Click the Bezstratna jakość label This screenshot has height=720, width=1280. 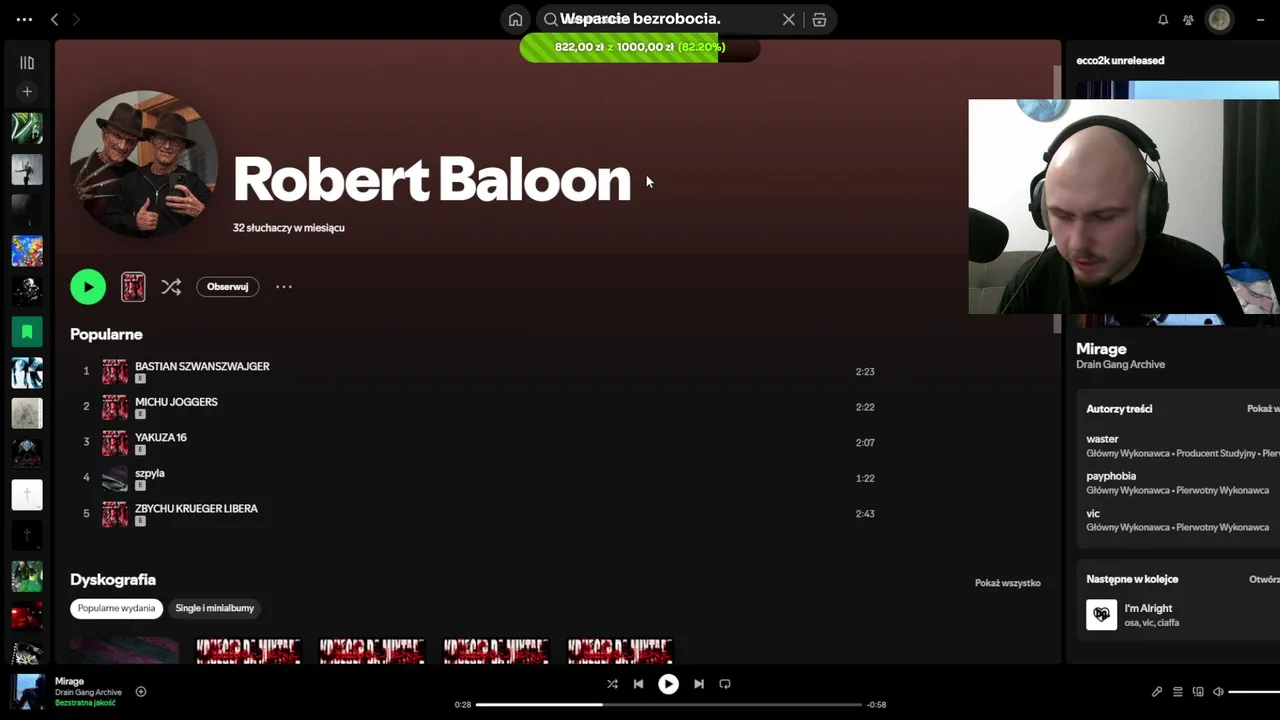click(x=85, y=703)
